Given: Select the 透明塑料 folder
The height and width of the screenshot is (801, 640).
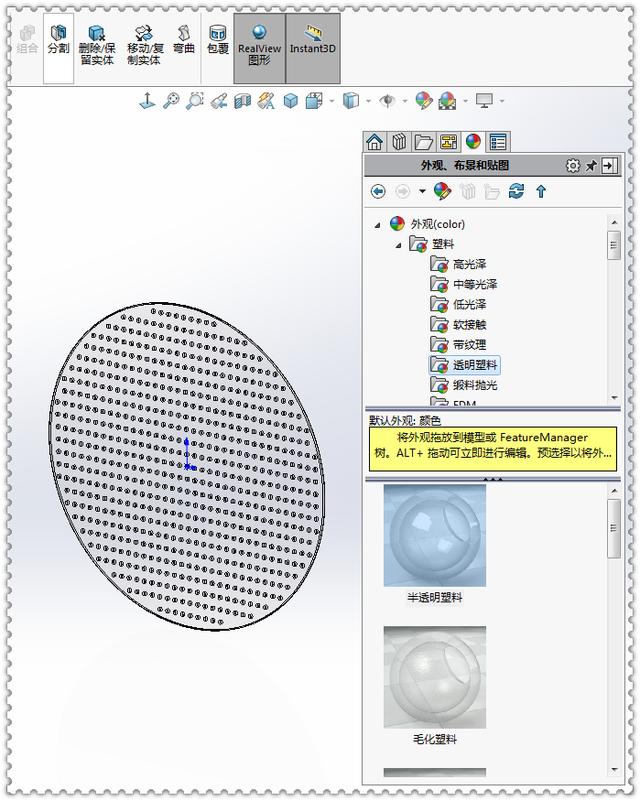Looking at the screenshot, I should tap(464, 365).
